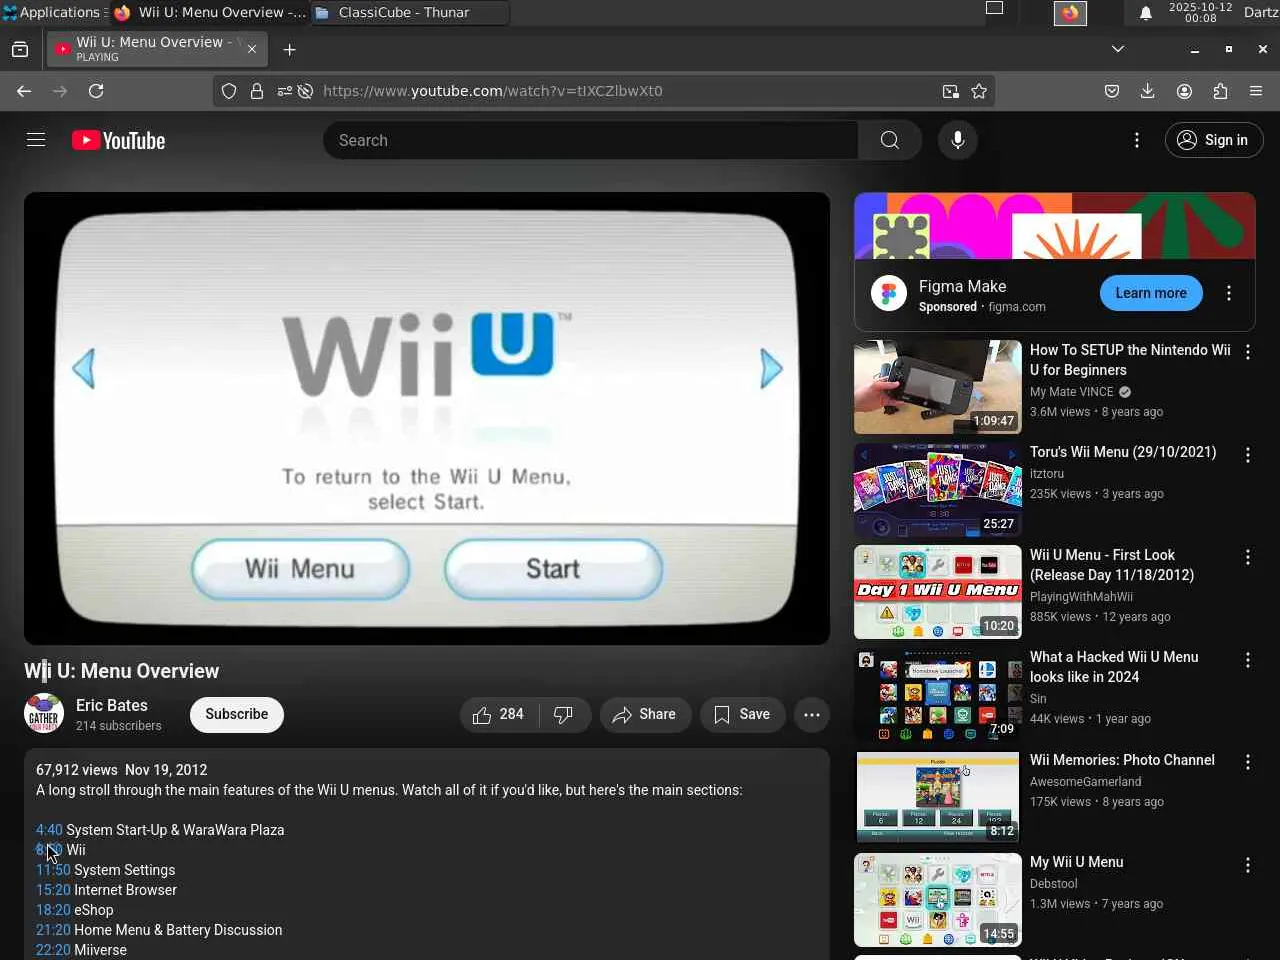Viewport: 1280px width, 960px height.
Task: Open the notification bell in system panel
Action: 1146,13
